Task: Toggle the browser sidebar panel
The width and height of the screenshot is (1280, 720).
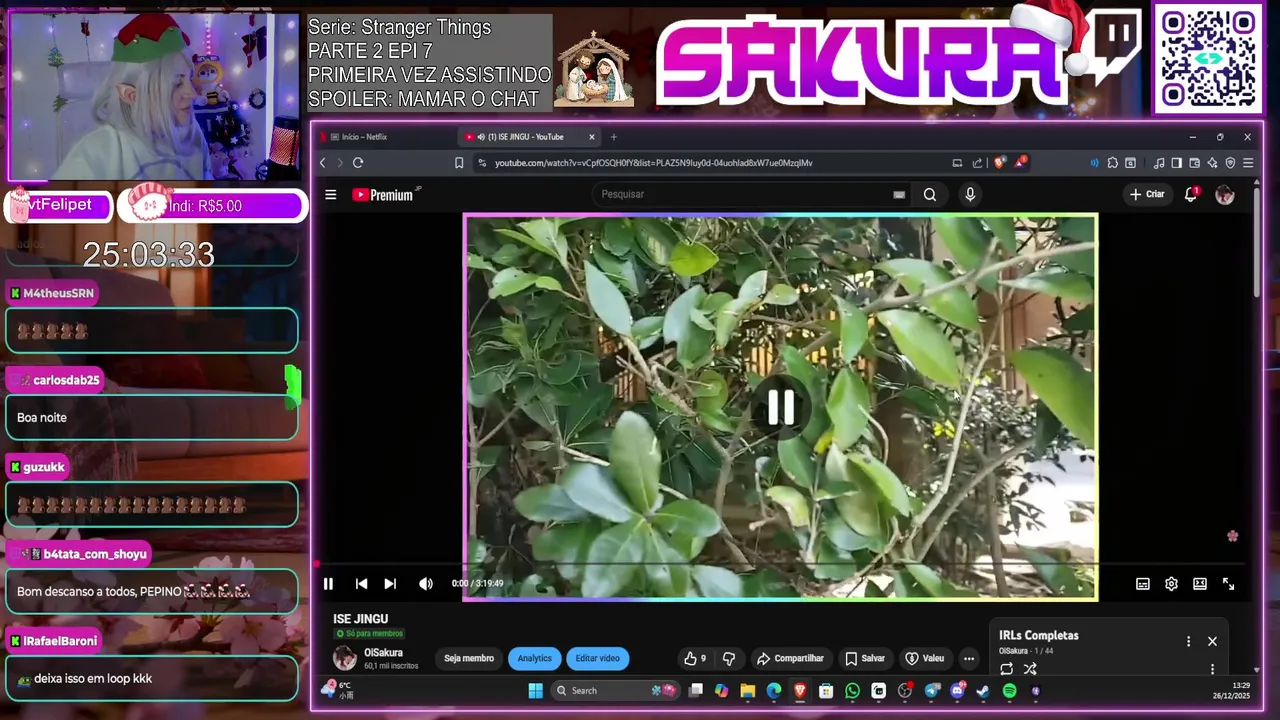Action: (1176, 163)
